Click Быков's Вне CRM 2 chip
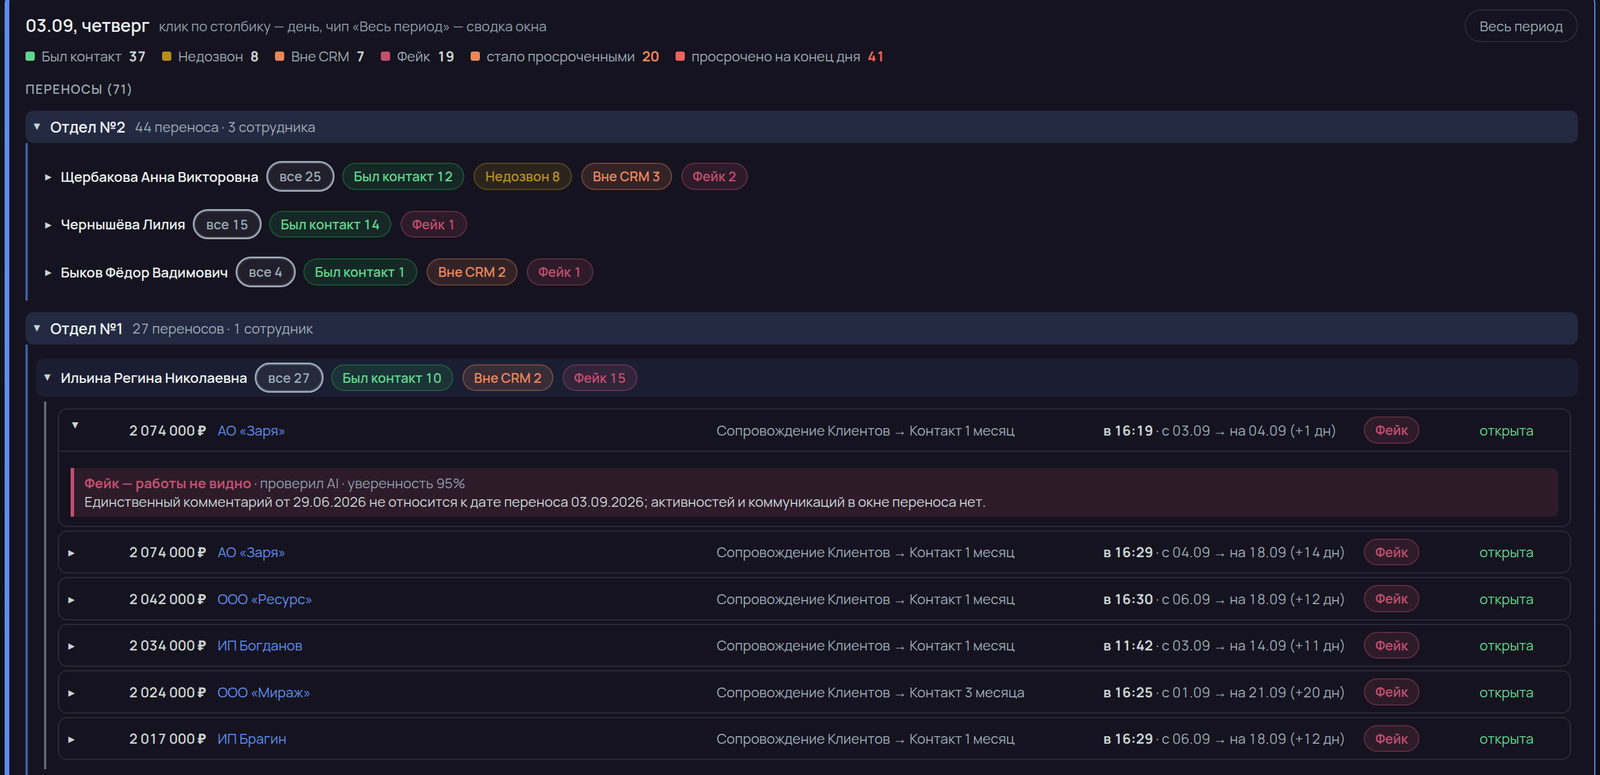The height and width of the screenshot is (775, 1600). pos(472,272)
